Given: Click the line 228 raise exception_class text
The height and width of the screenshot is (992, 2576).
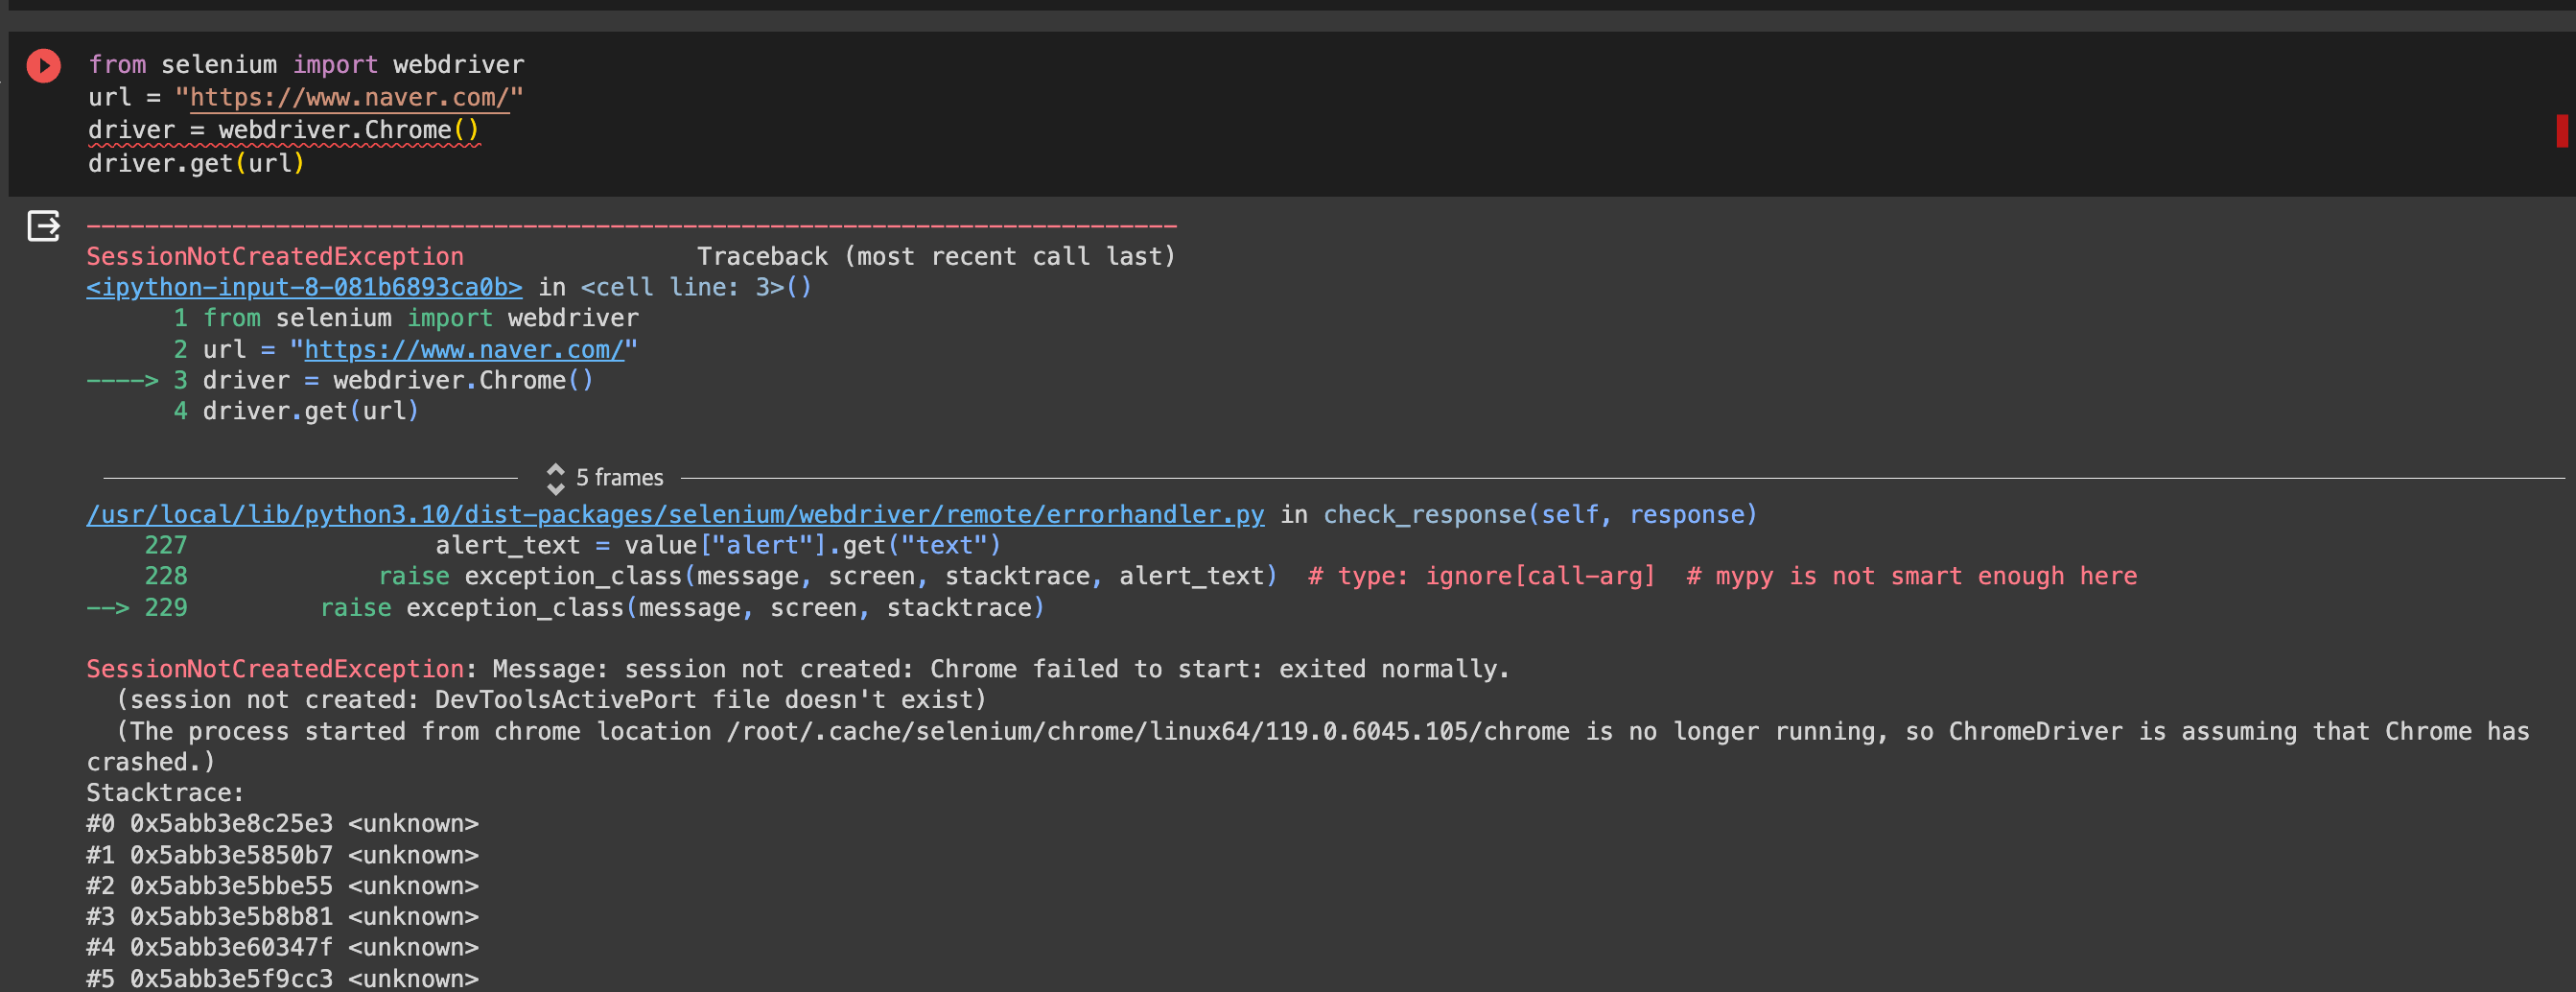Looking at the screenshot, I should click(x=828, y=576).
